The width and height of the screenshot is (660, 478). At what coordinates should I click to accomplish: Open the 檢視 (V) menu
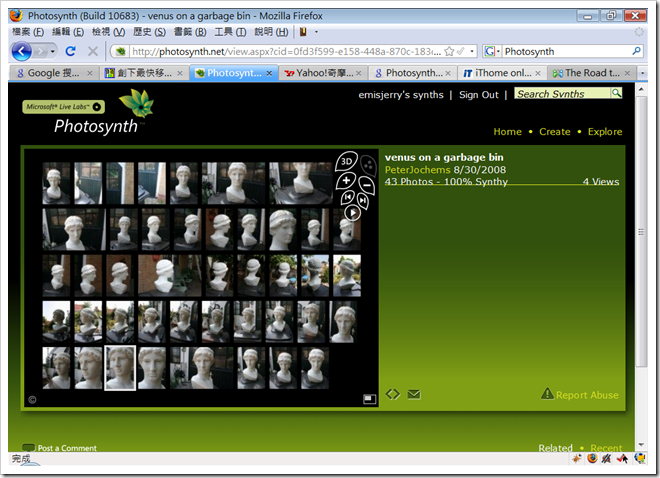[x=108, y=32]
